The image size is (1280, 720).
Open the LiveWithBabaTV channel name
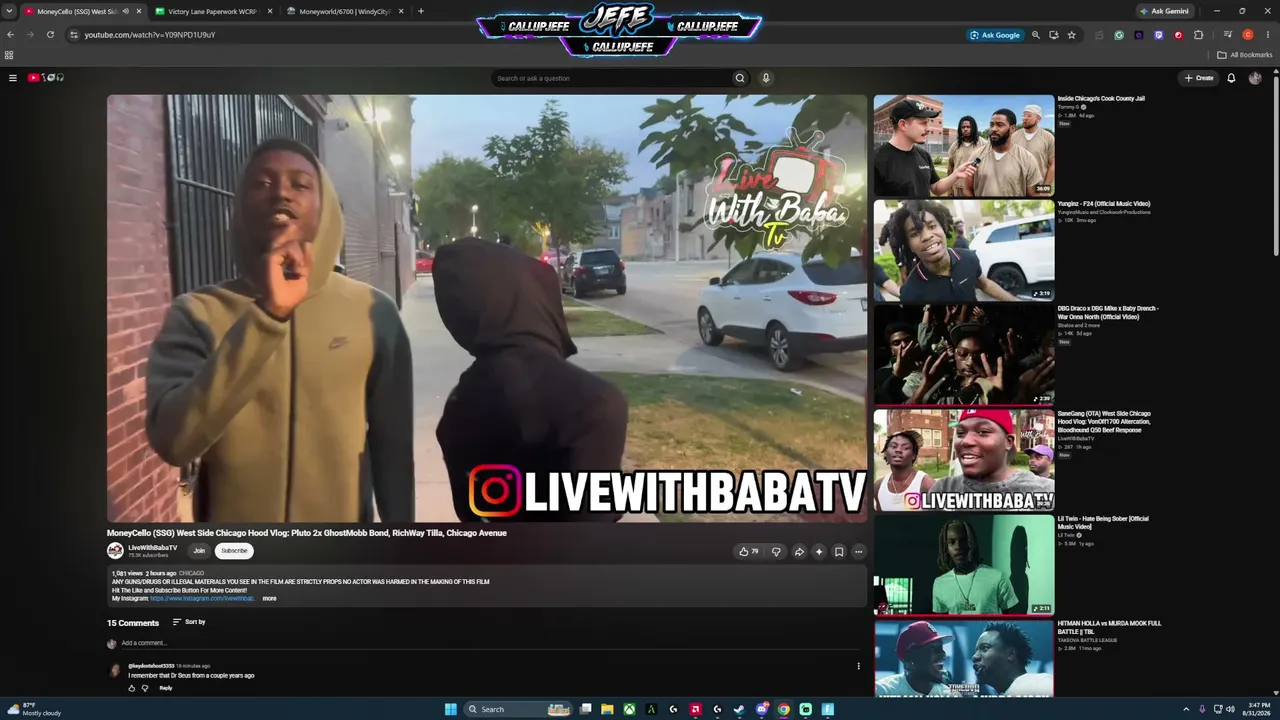click(x=153, y=548)
